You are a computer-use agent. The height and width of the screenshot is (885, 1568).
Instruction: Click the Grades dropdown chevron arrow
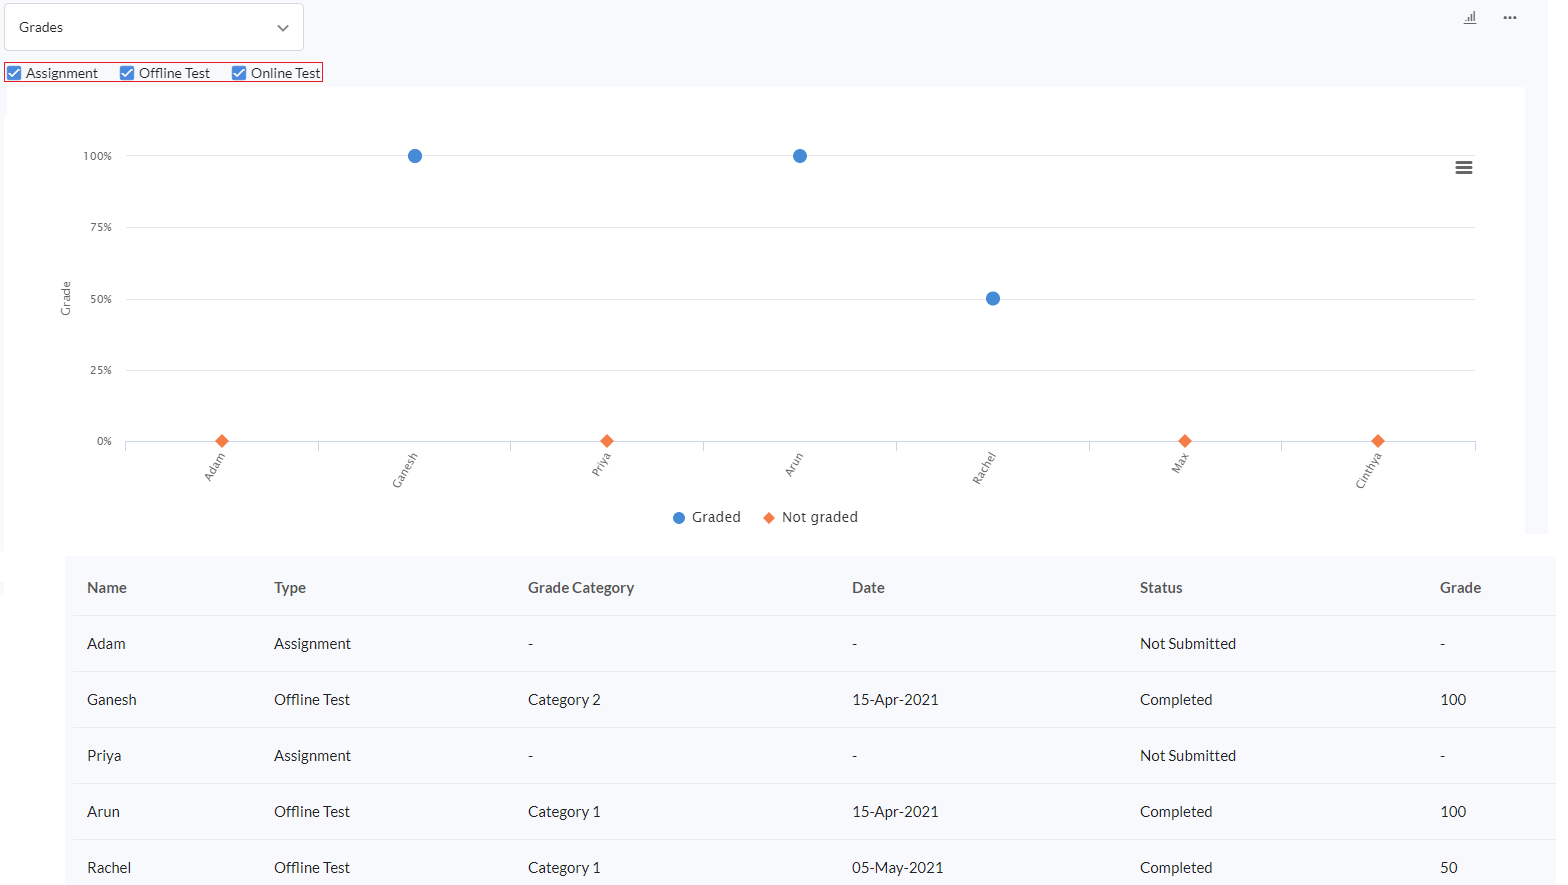[x=283, y=28]
